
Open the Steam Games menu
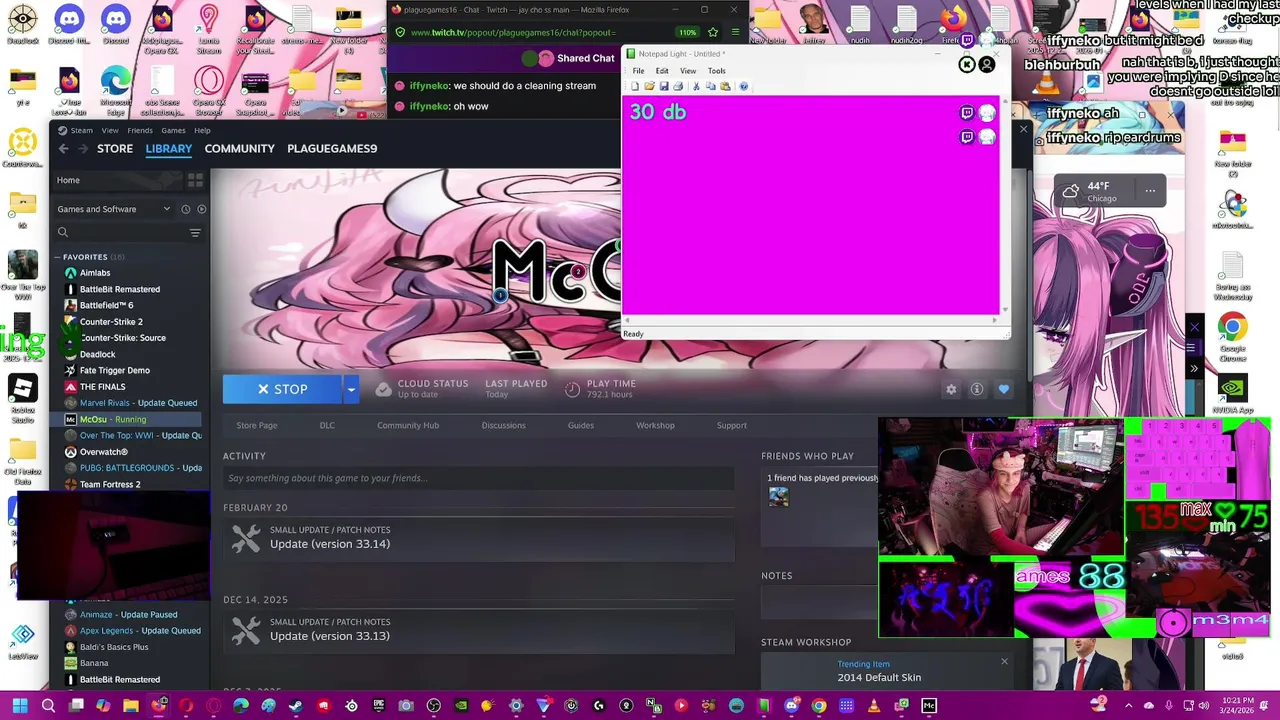coord(174,130)
